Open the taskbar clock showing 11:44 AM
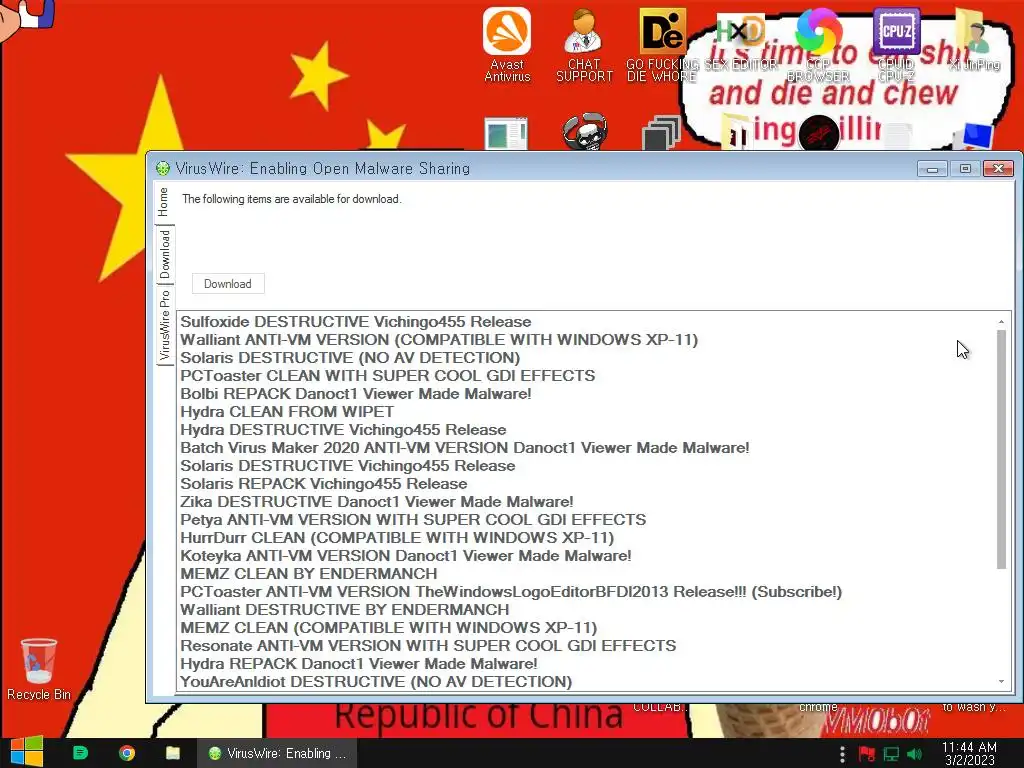This screenshot has height=768, width=1024. click(969, 753)
